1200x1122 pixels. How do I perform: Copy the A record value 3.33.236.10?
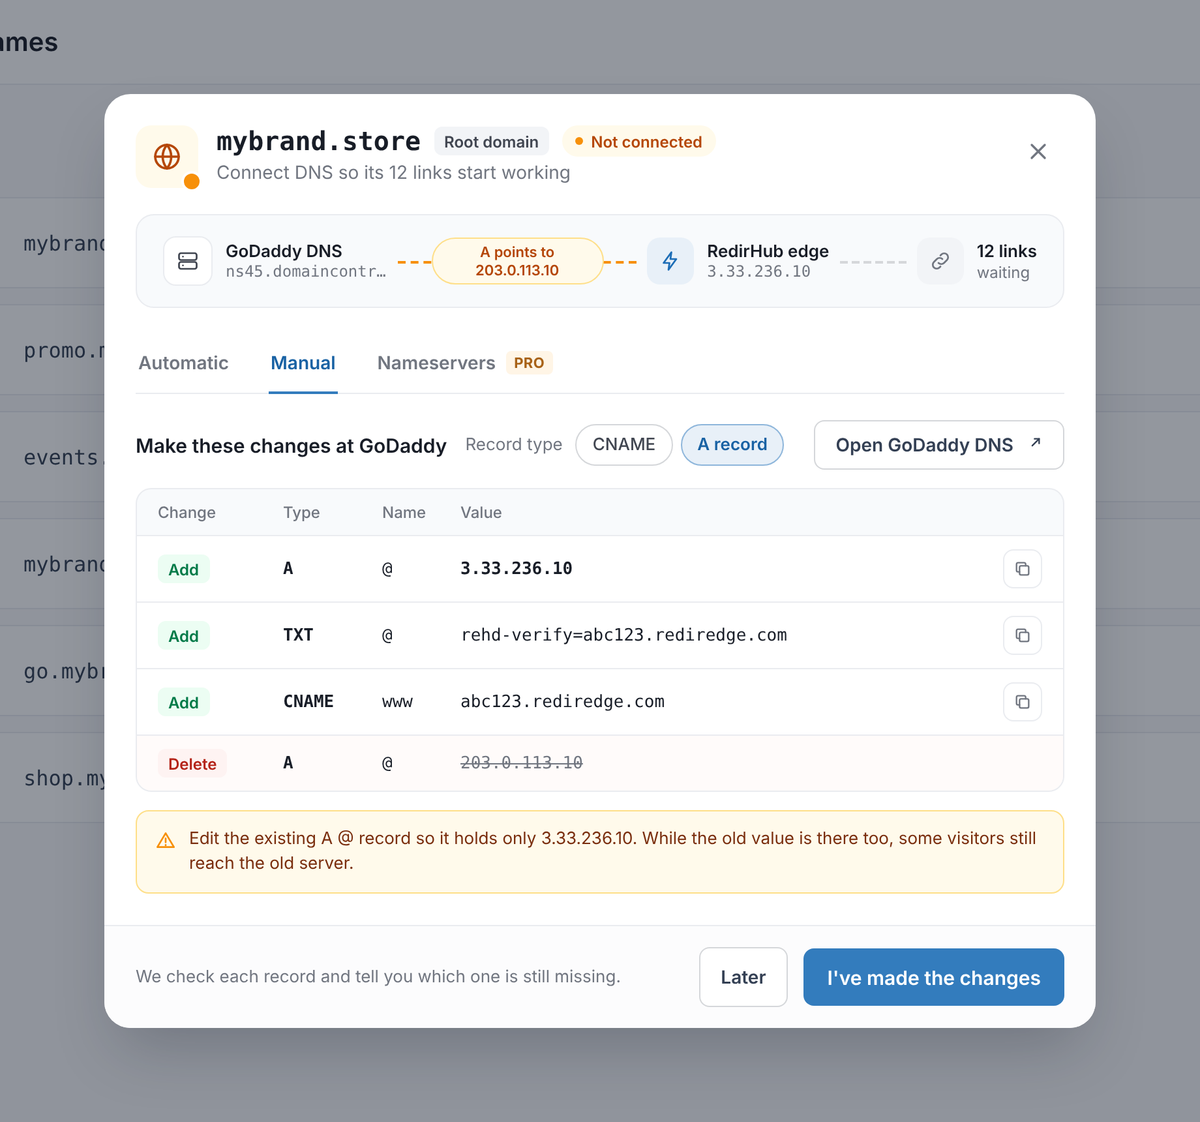click(1022, 569)
